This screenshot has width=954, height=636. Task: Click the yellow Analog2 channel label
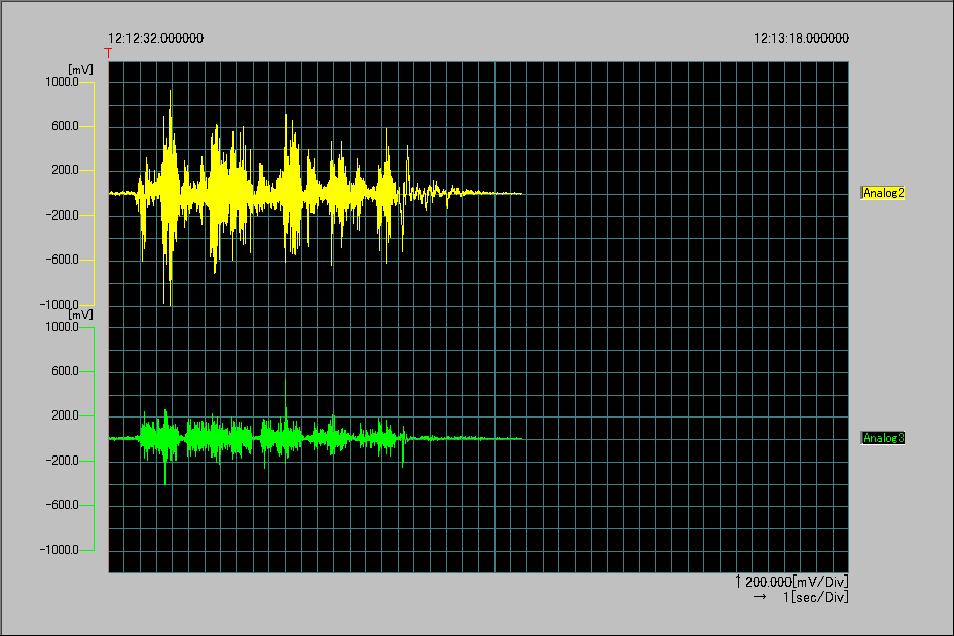883,193
